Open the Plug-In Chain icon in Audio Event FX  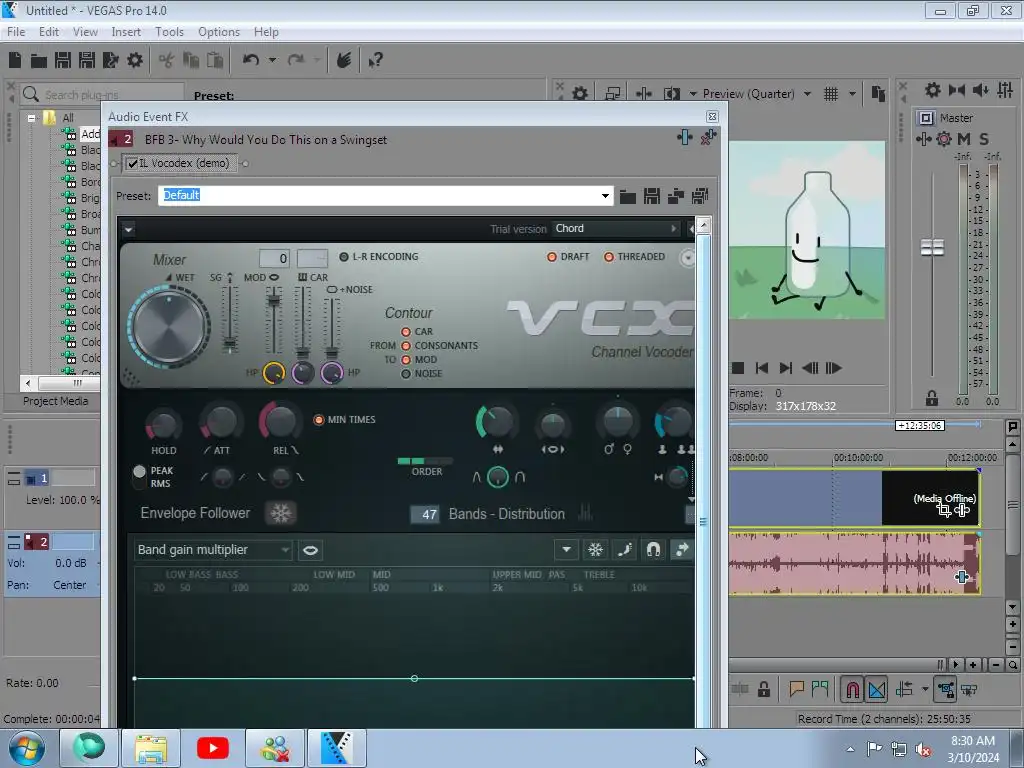click(x=684, y=137)
